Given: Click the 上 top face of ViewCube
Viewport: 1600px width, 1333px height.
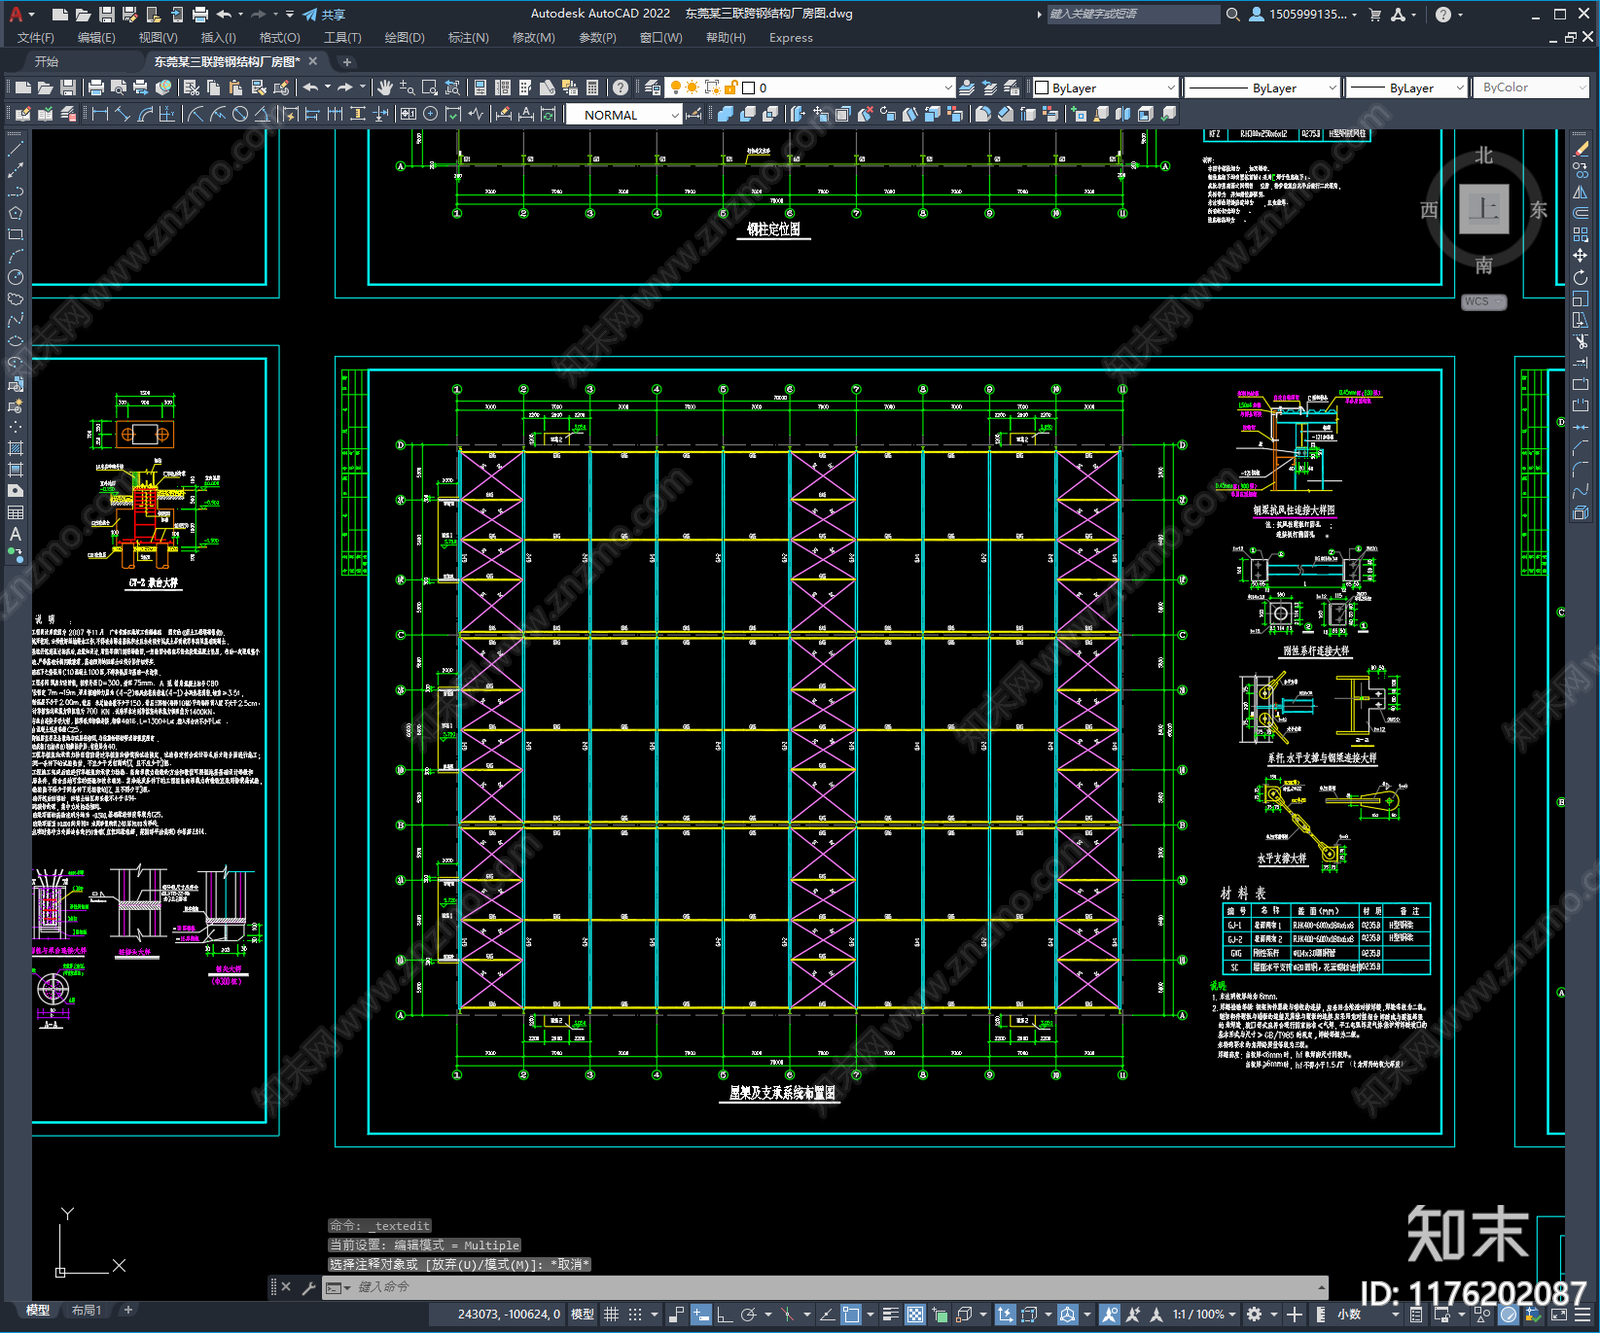Looking at the screenshot, I should tap(1484, 209).
